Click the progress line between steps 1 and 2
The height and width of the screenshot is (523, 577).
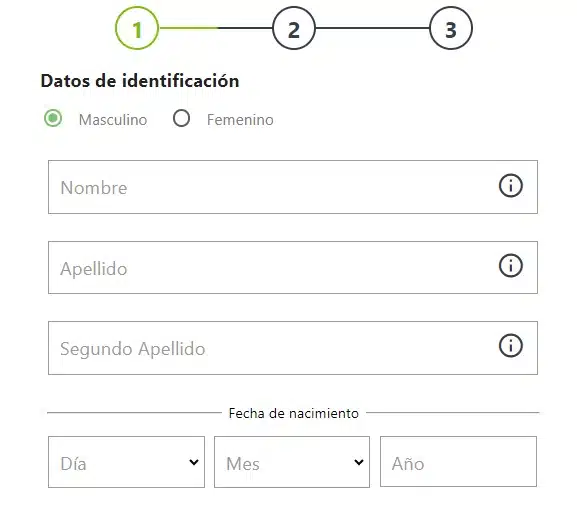[x=216, y=28]
